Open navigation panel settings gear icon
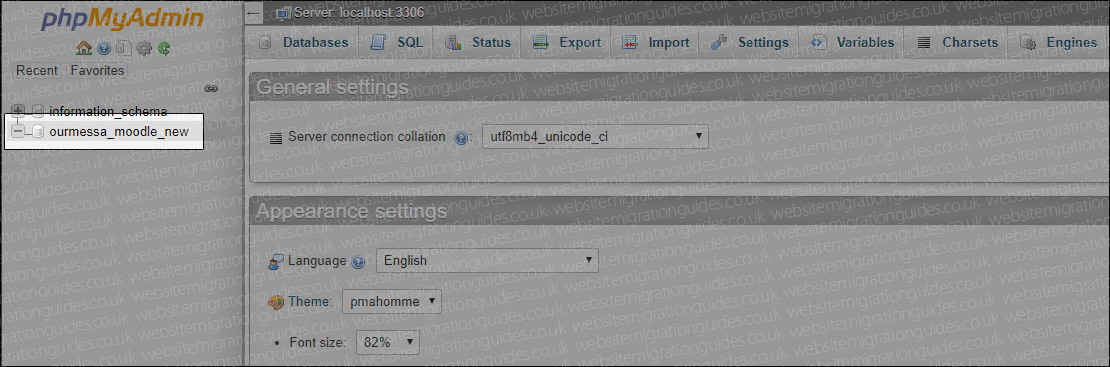The height and width of the screenshot is (367, 1110). 144,49
